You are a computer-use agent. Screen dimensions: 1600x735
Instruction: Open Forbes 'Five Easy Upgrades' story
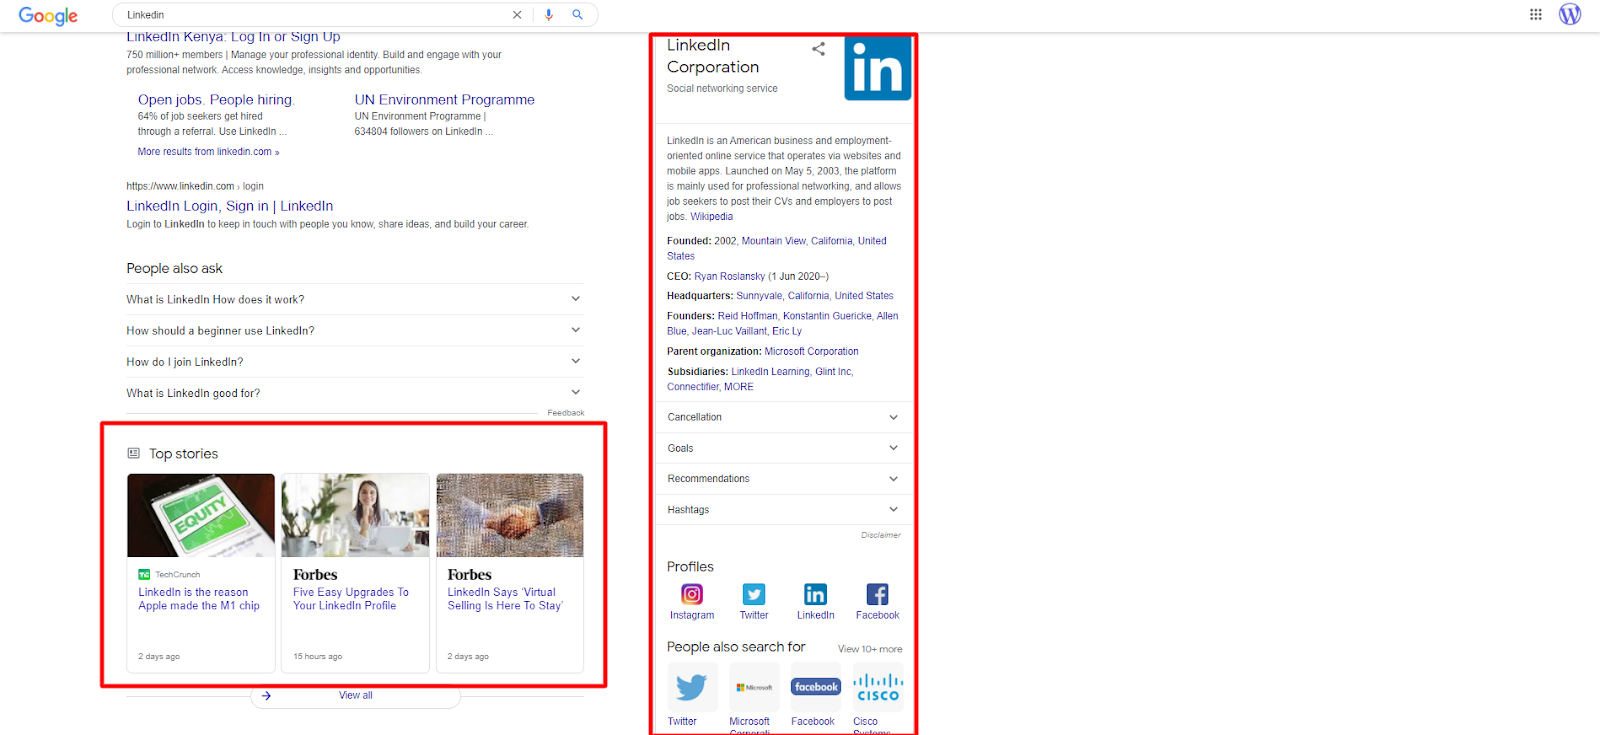pos(351,599)
